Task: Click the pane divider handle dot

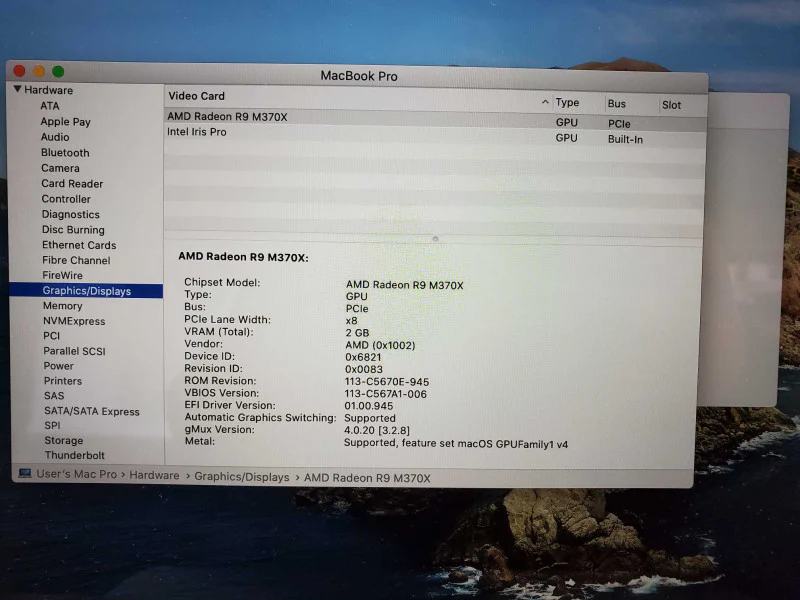Action: pos(435,239)
